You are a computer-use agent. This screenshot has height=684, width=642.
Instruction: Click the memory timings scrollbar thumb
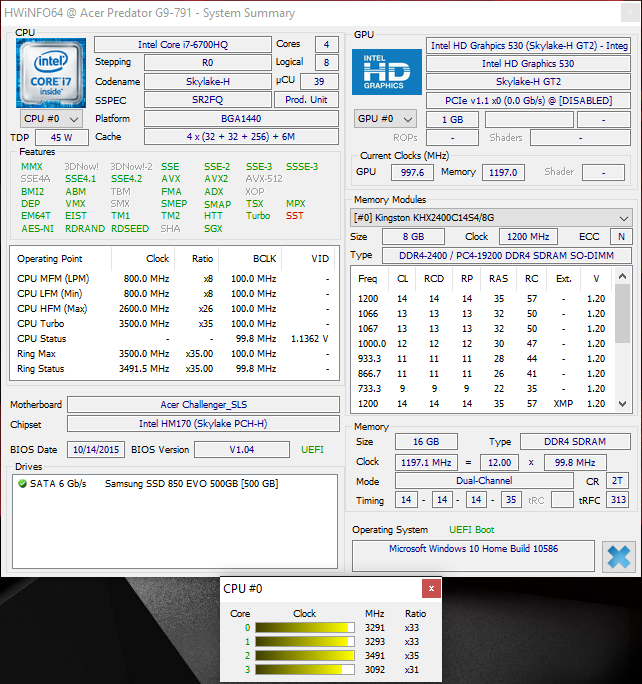coord(623,313)
